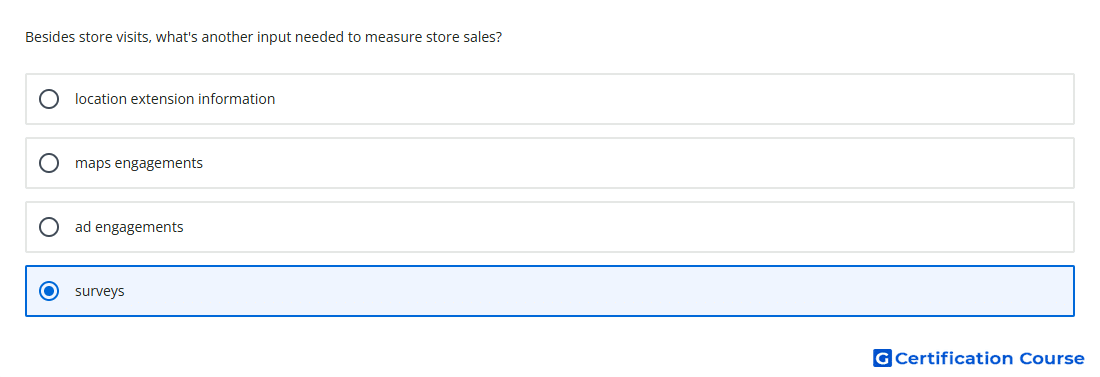The width and height of the screenshot is (1100, 377).
Task: Click the blank area of ad engagements card
Action: [631, 227]
